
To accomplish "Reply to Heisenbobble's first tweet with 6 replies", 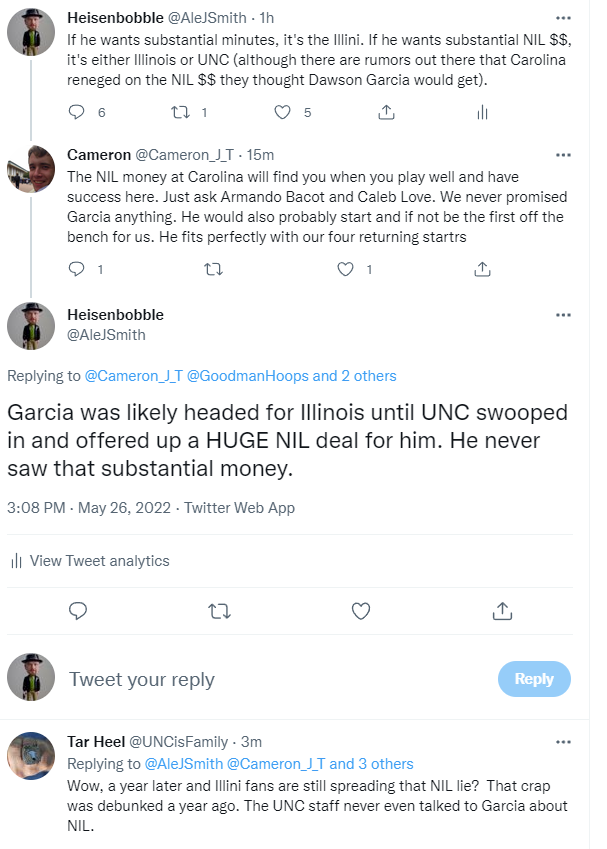I will pos(76,112).
